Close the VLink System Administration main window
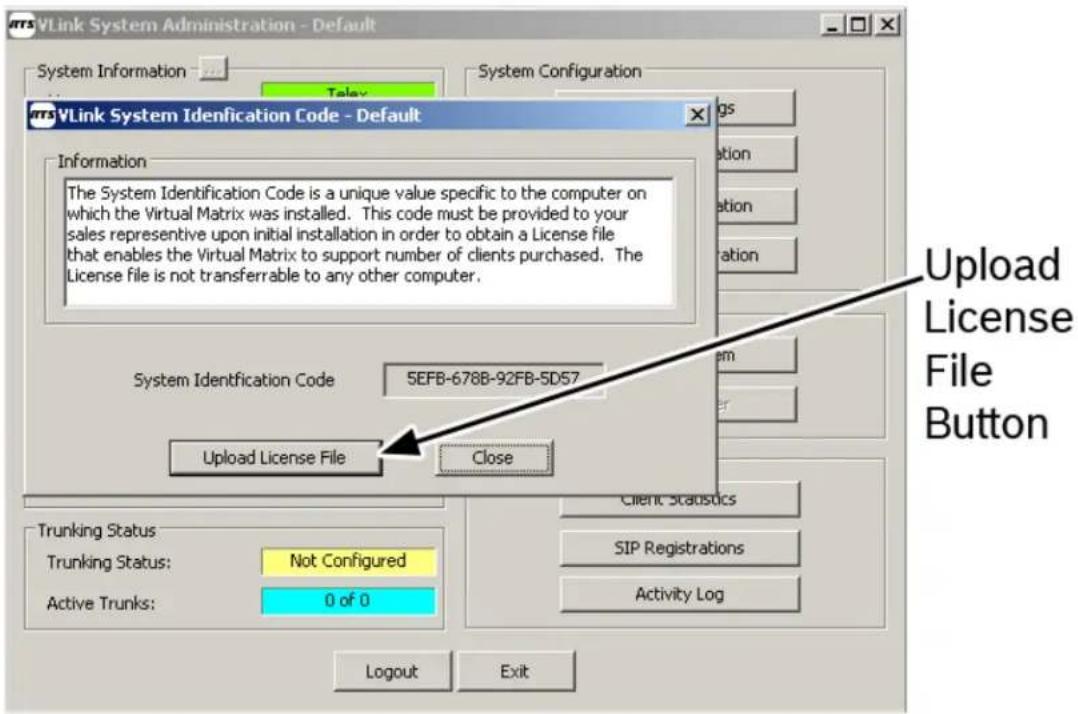Screen dimensions: 1078x714 point(888,25)
